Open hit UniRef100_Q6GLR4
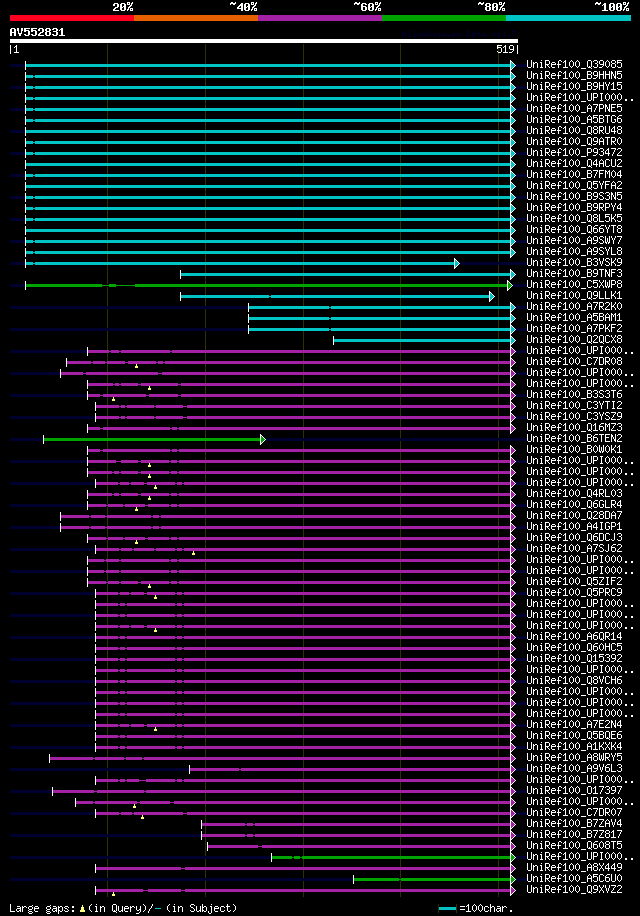 (574, 505)
